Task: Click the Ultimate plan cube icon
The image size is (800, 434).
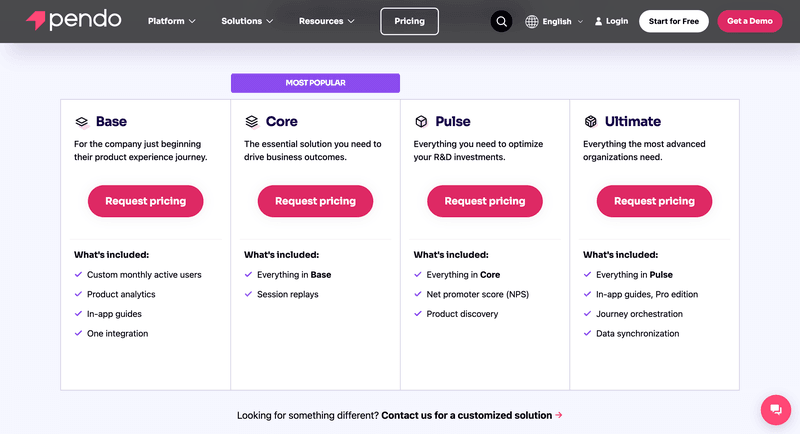Action: coord(591,122)
